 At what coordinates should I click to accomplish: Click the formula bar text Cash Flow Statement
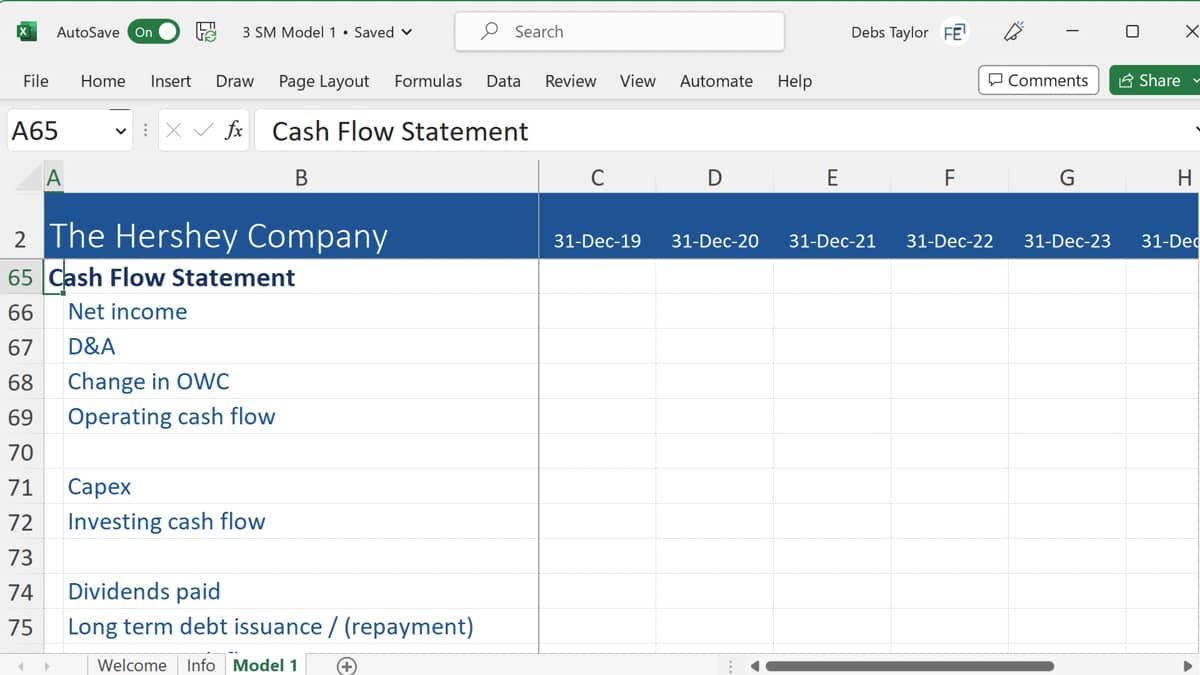pos(400,131)
